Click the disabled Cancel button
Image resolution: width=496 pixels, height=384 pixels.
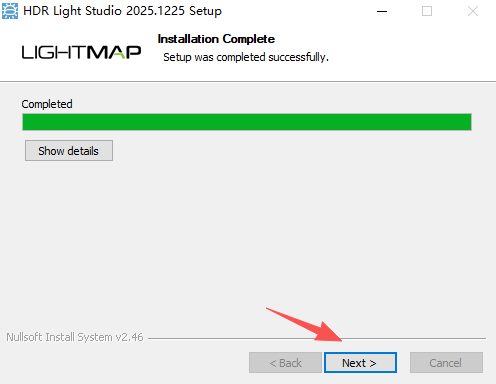446,363
